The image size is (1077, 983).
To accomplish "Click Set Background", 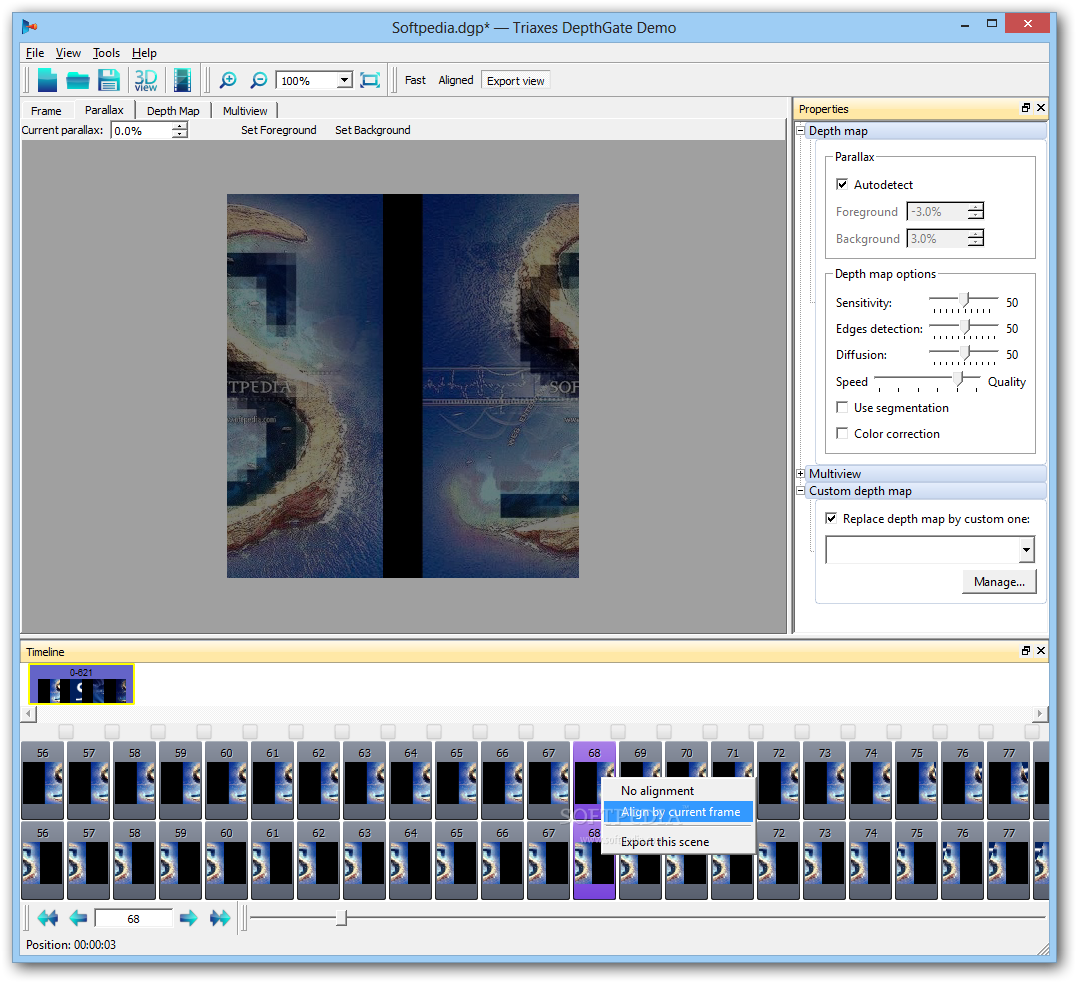I will (x=372, y=130).
